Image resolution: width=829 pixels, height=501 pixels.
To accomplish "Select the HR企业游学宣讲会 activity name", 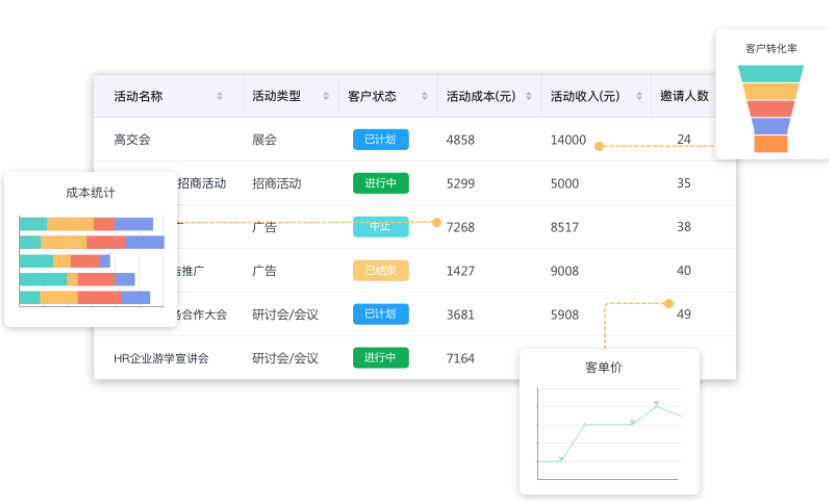I will pos(161,359).
